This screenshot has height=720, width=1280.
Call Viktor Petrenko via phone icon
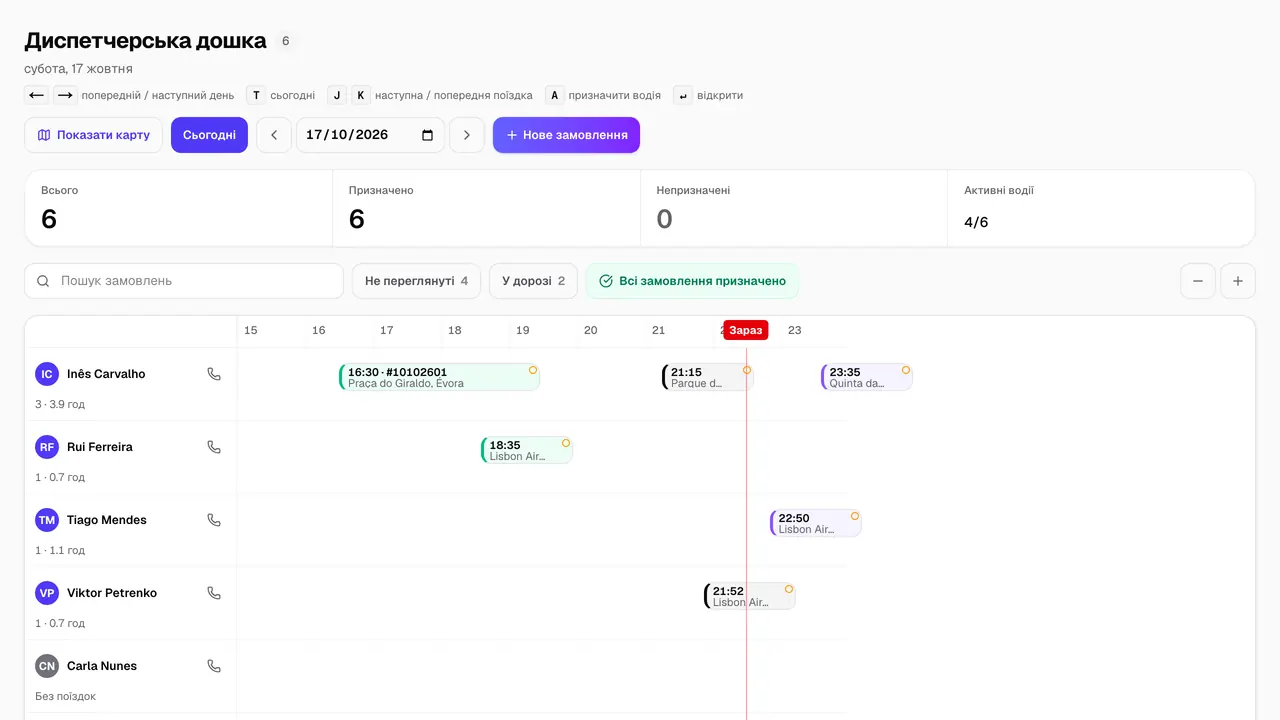click(x=214, y=593)
